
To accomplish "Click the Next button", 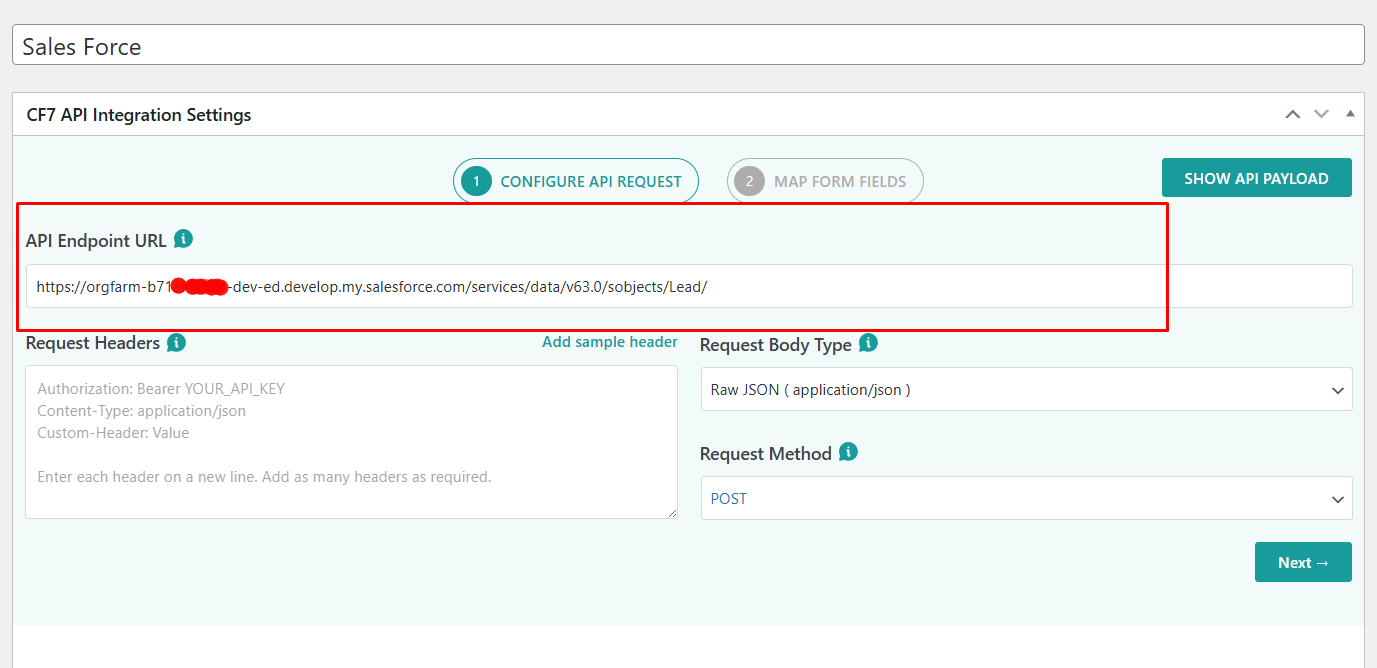I will point(1302,561).
